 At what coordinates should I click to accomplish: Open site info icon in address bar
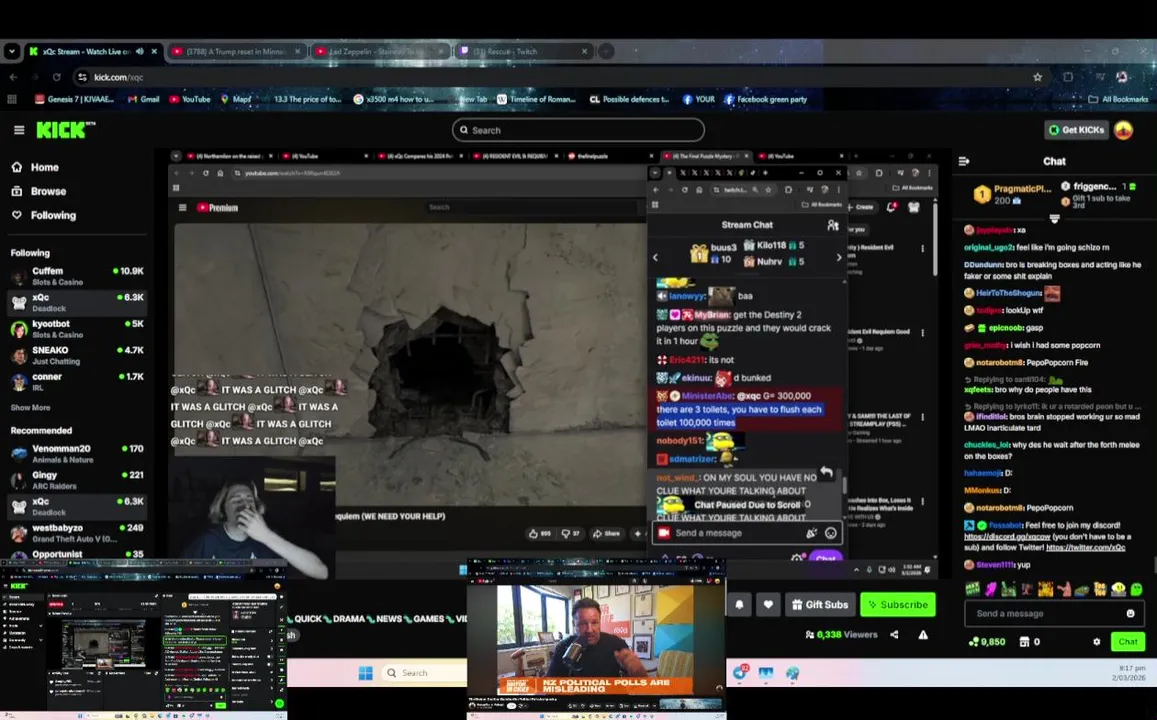click(x=83, y=77)
